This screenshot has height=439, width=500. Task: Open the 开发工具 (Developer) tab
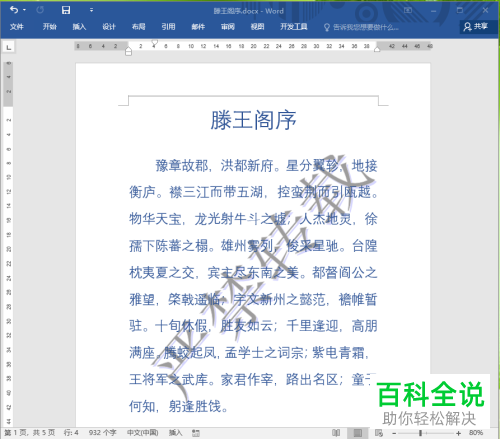coord(294,27)
